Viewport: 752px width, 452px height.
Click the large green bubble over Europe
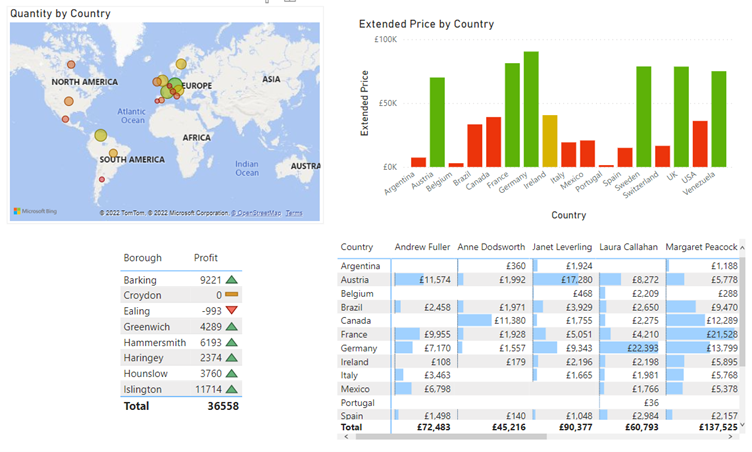click(x=176, y=84)
